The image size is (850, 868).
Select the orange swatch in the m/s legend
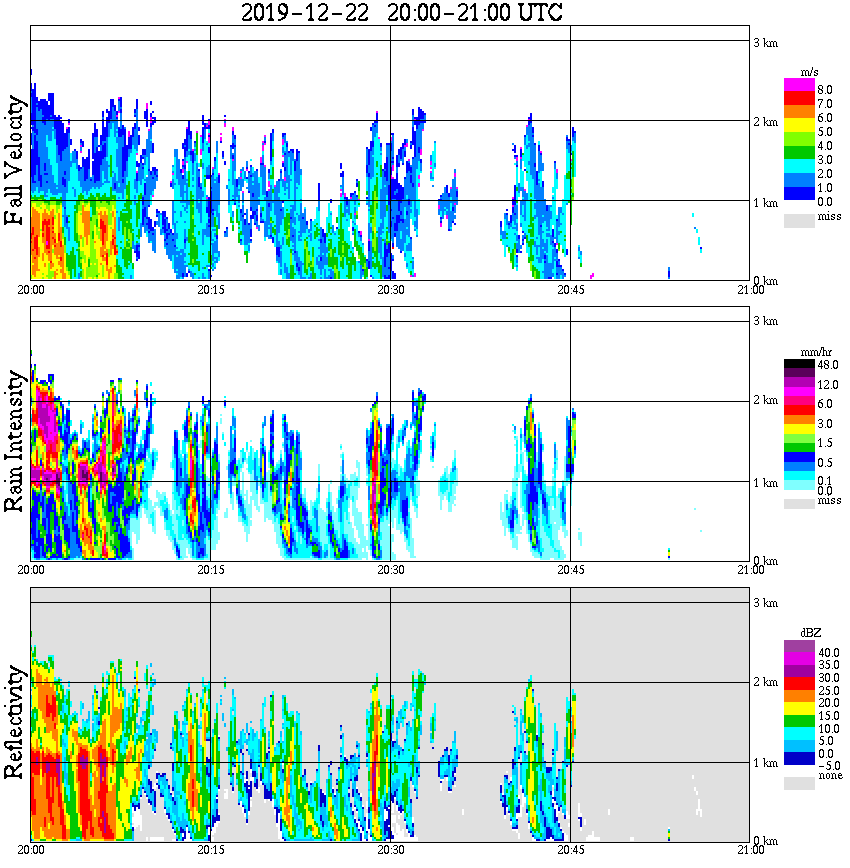pos(799,112)
